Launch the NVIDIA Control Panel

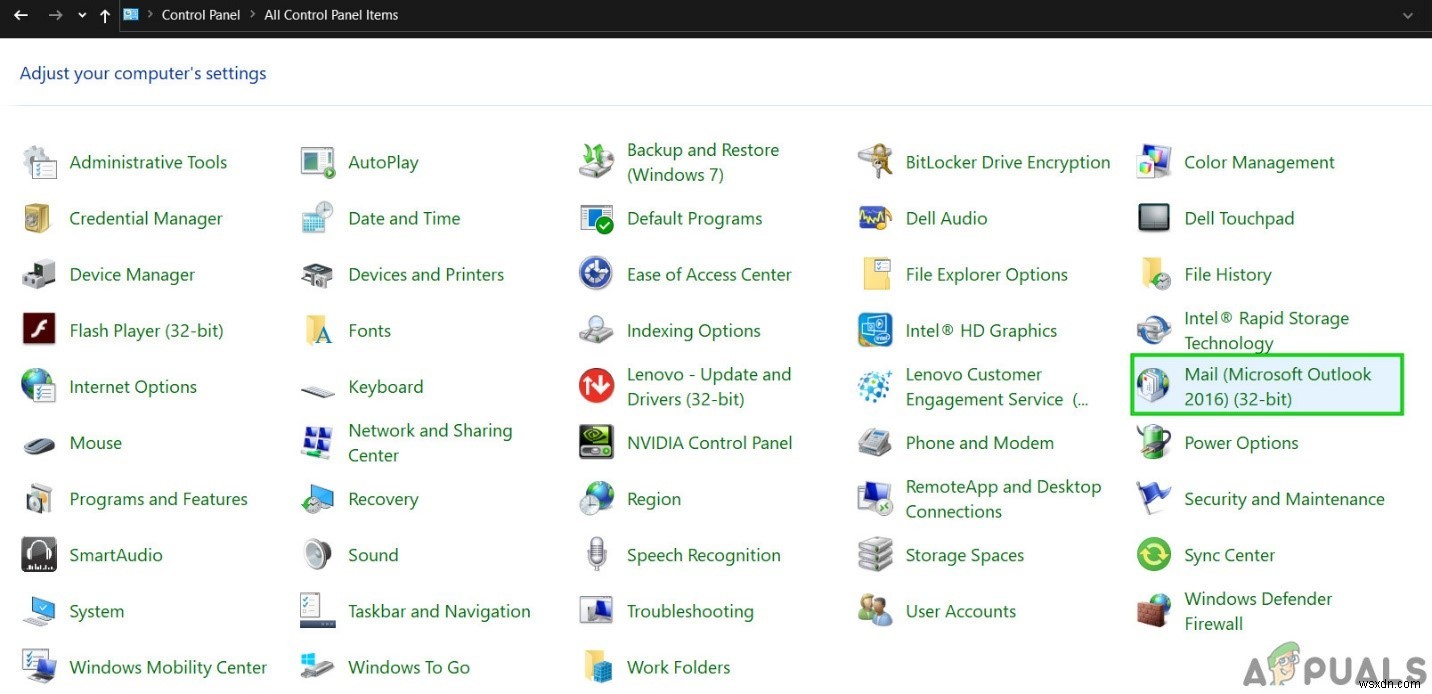709,443
